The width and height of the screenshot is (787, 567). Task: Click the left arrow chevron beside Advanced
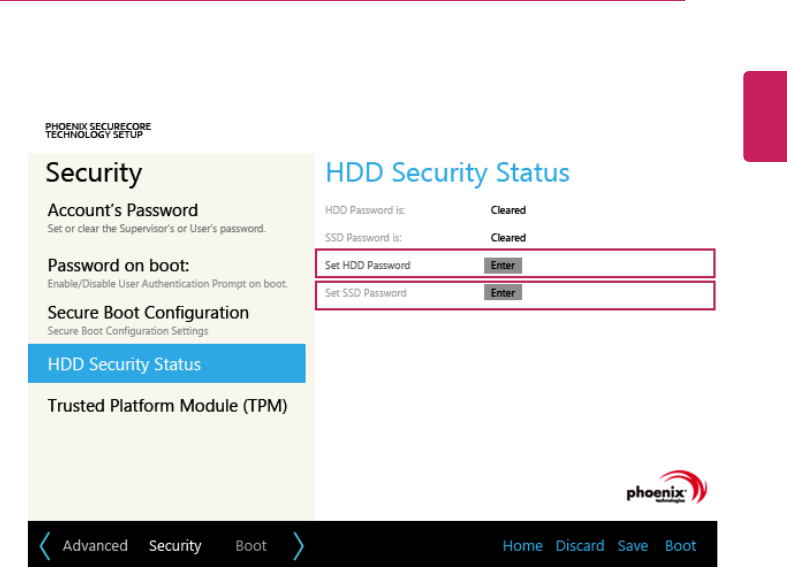pyautogui.click(x=44, y=546)
